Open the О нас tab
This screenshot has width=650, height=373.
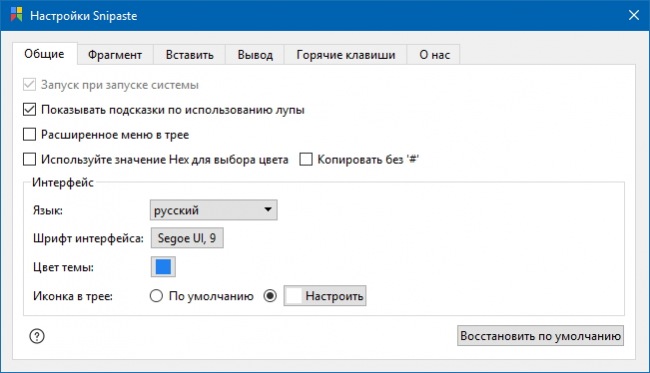coord(434,55)
